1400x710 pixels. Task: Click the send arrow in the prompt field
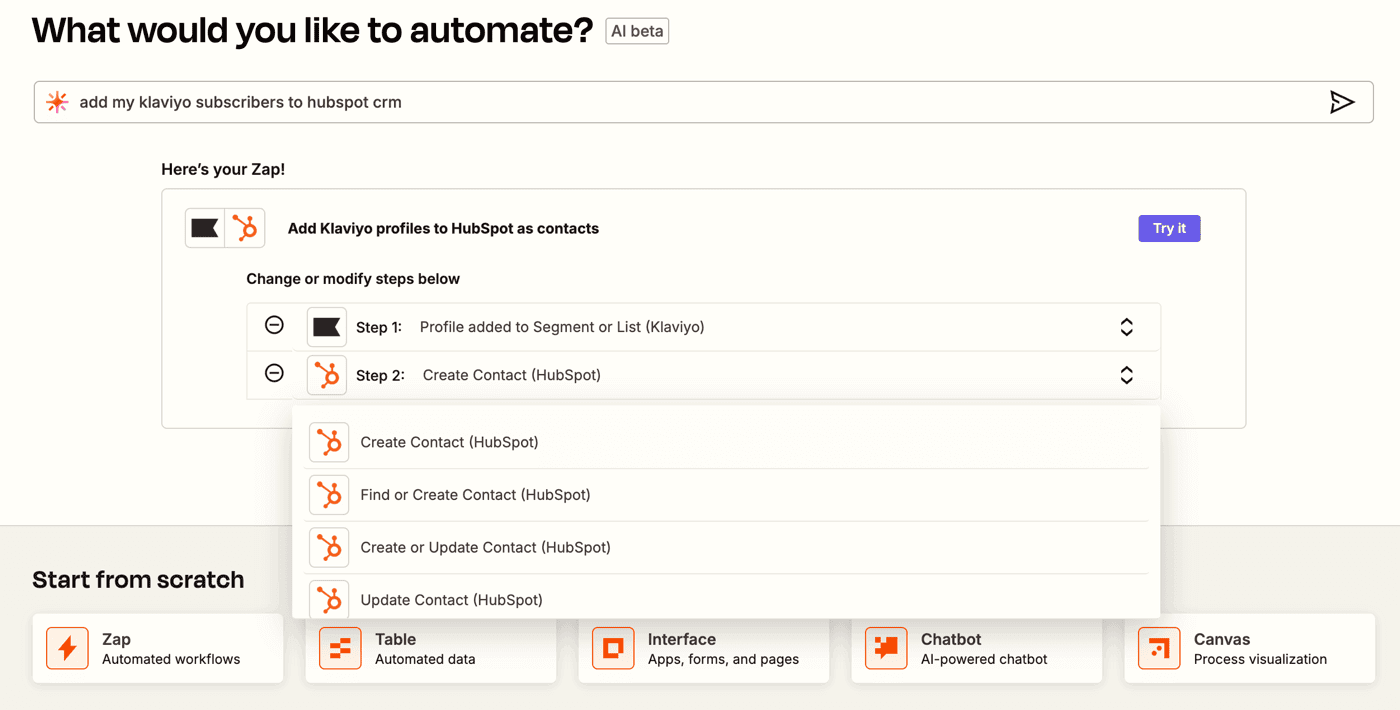click(1344, 101)
